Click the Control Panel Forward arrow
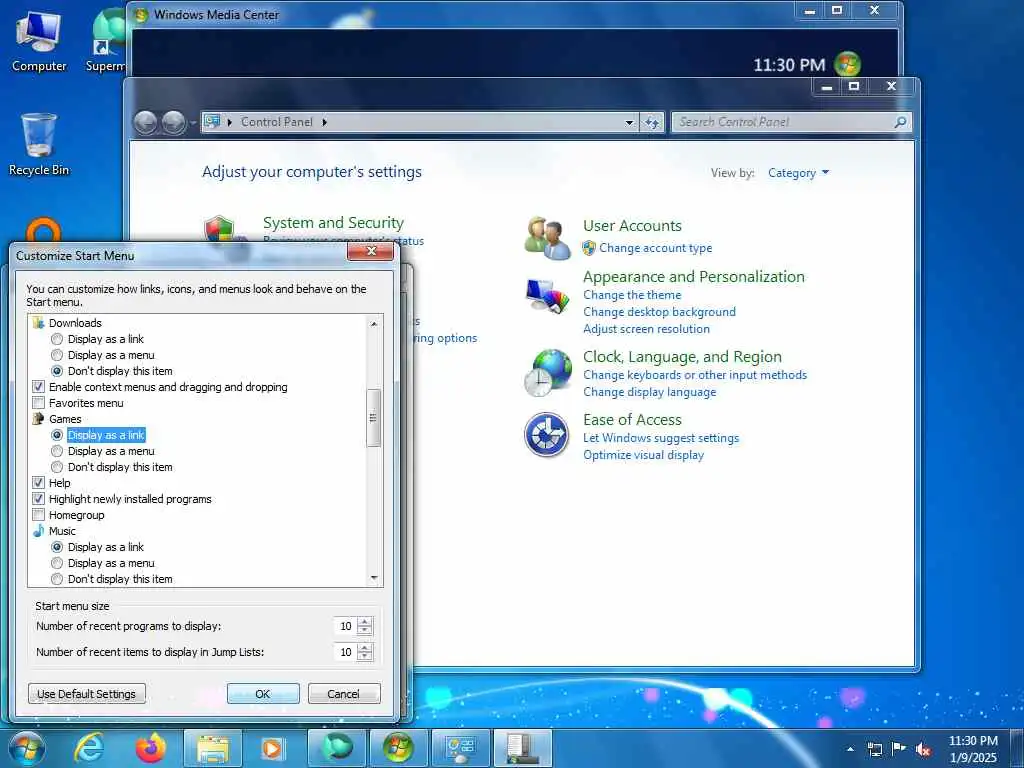 pyautogui.click(x=173, y=122)
